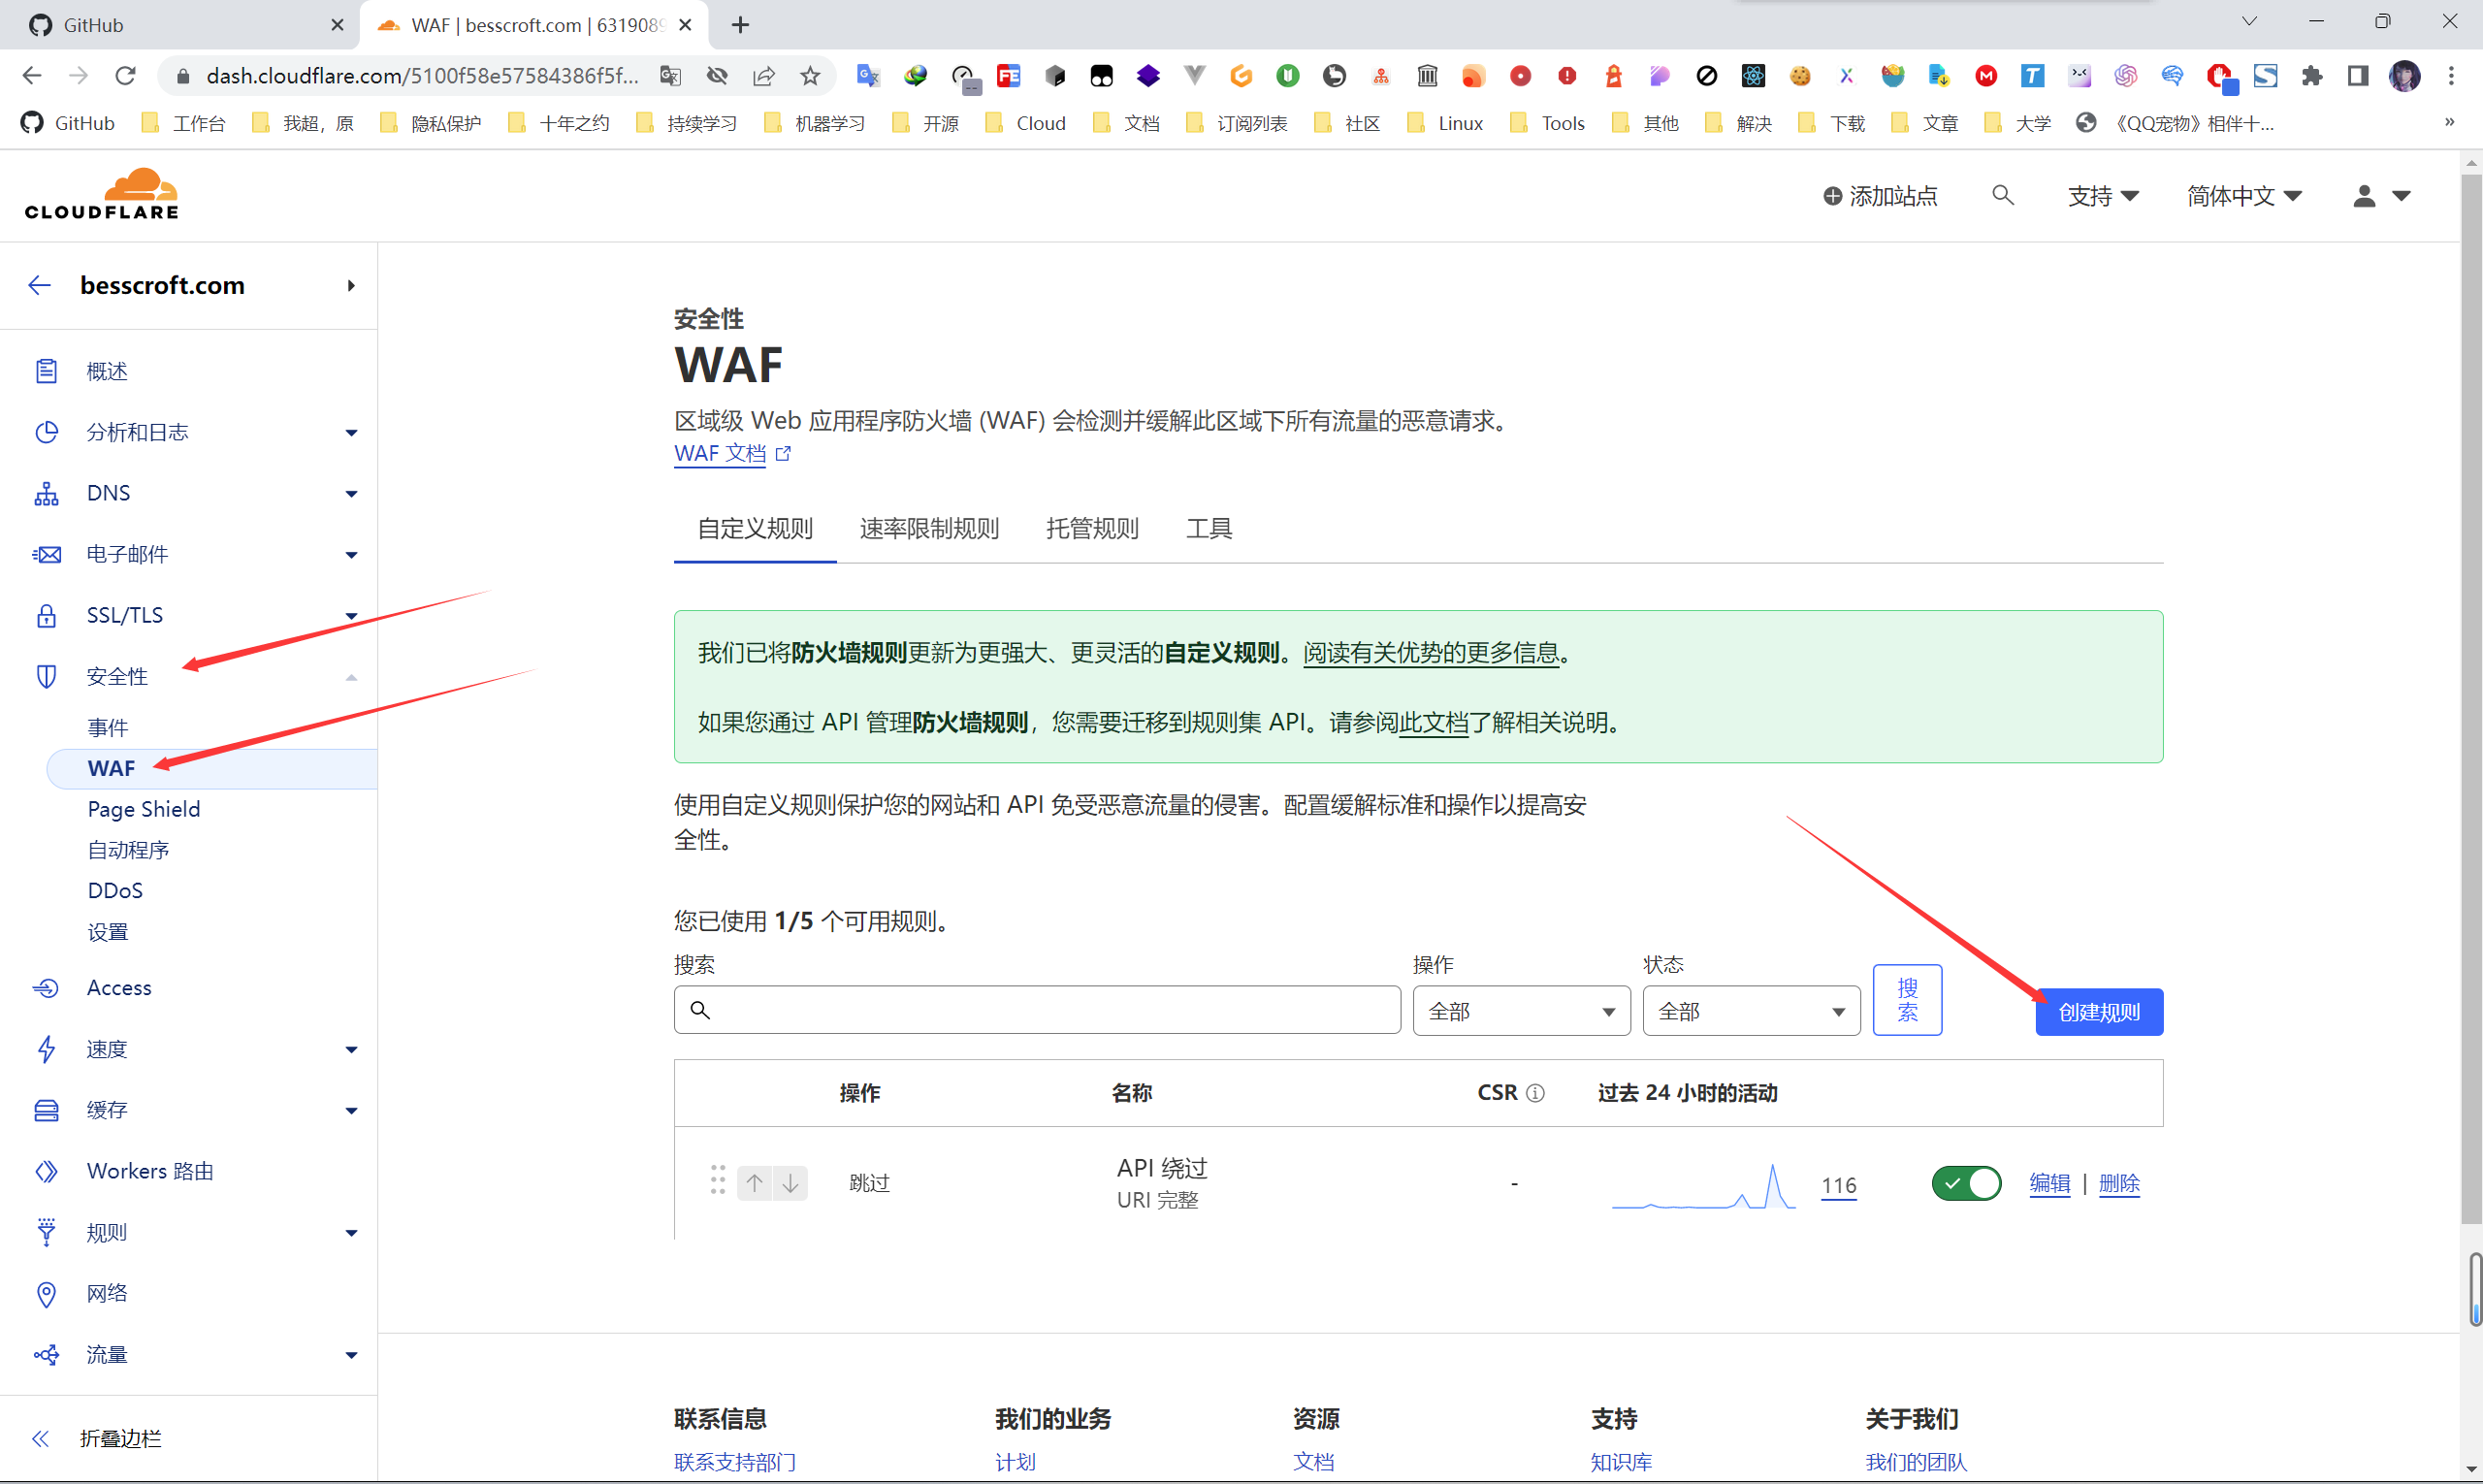The image size is (2483, 1484).
Task: Open a new browser tab
Action: pyautogui.click(x=740, y=25)
